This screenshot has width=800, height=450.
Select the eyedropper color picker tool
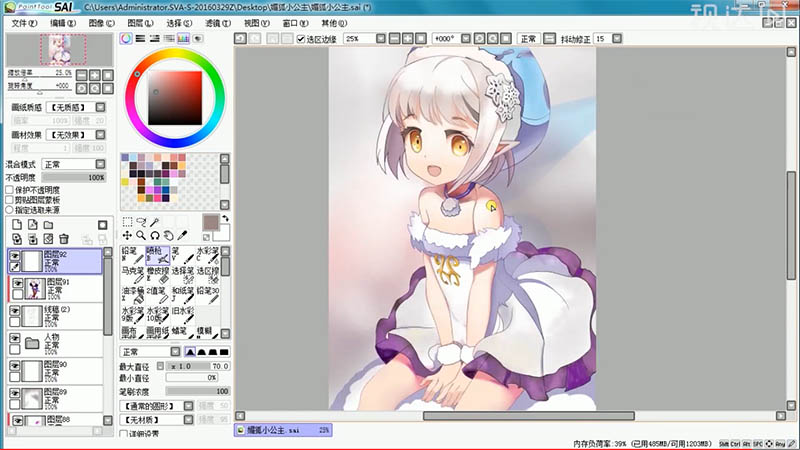[x=182, y=235]
